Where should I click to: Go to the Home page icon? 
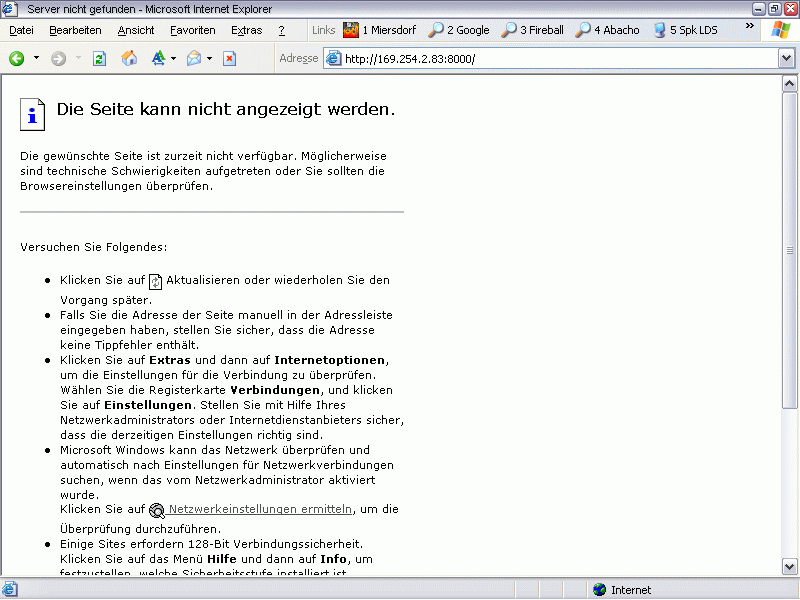point(129,59)
